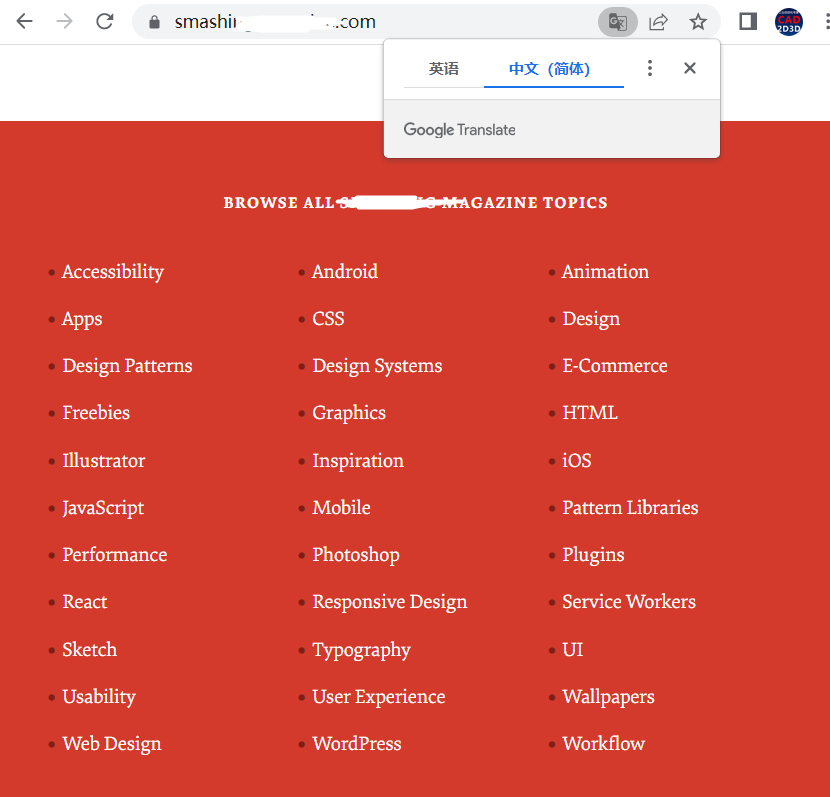Click the User Experience link
This screenshot has width=830, height=797.
click(x=378, y=698)
